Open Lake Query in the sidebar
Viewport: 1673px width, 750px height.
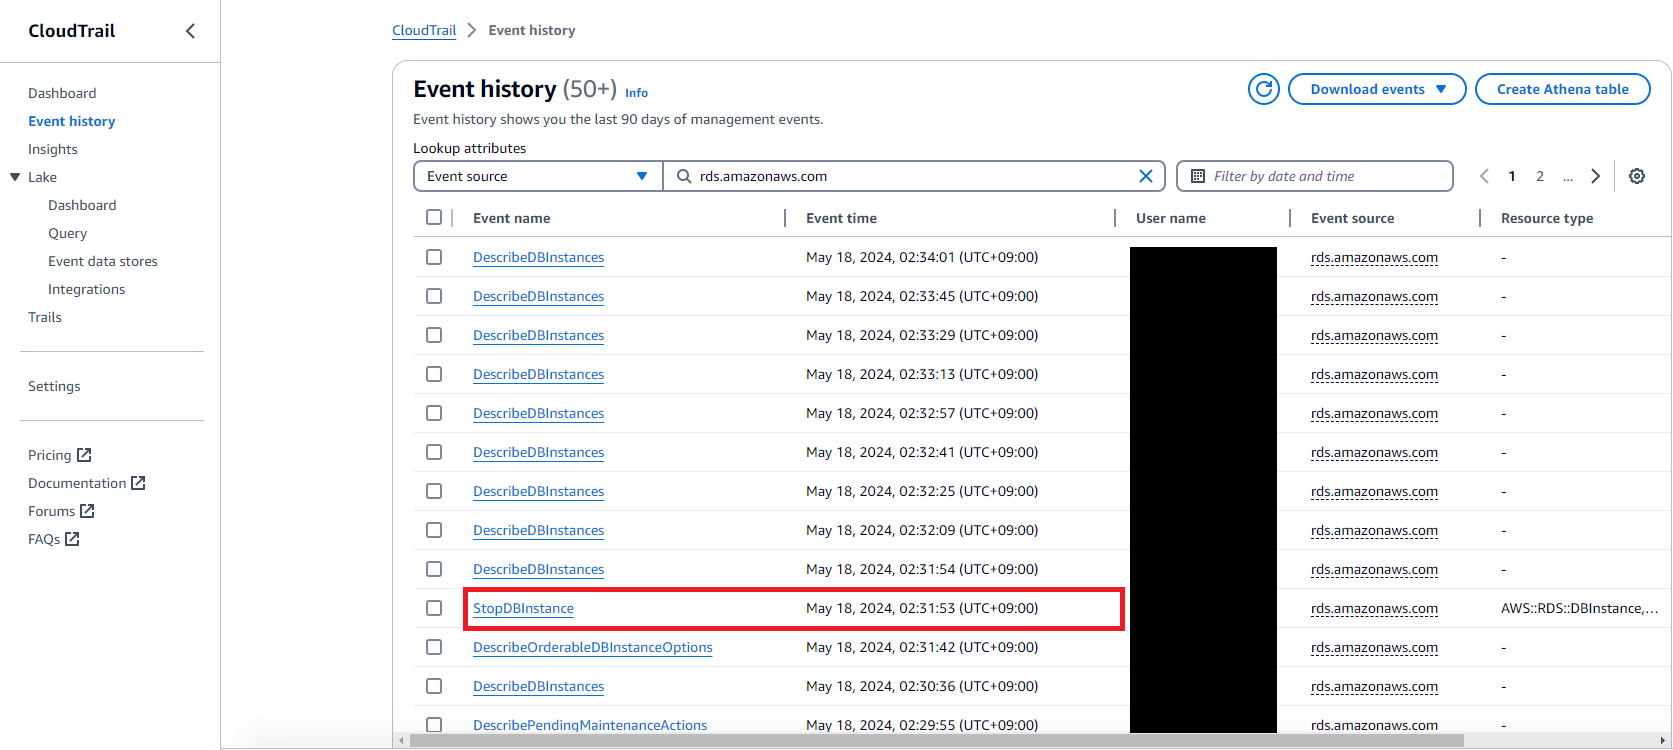tap(68, 233)
